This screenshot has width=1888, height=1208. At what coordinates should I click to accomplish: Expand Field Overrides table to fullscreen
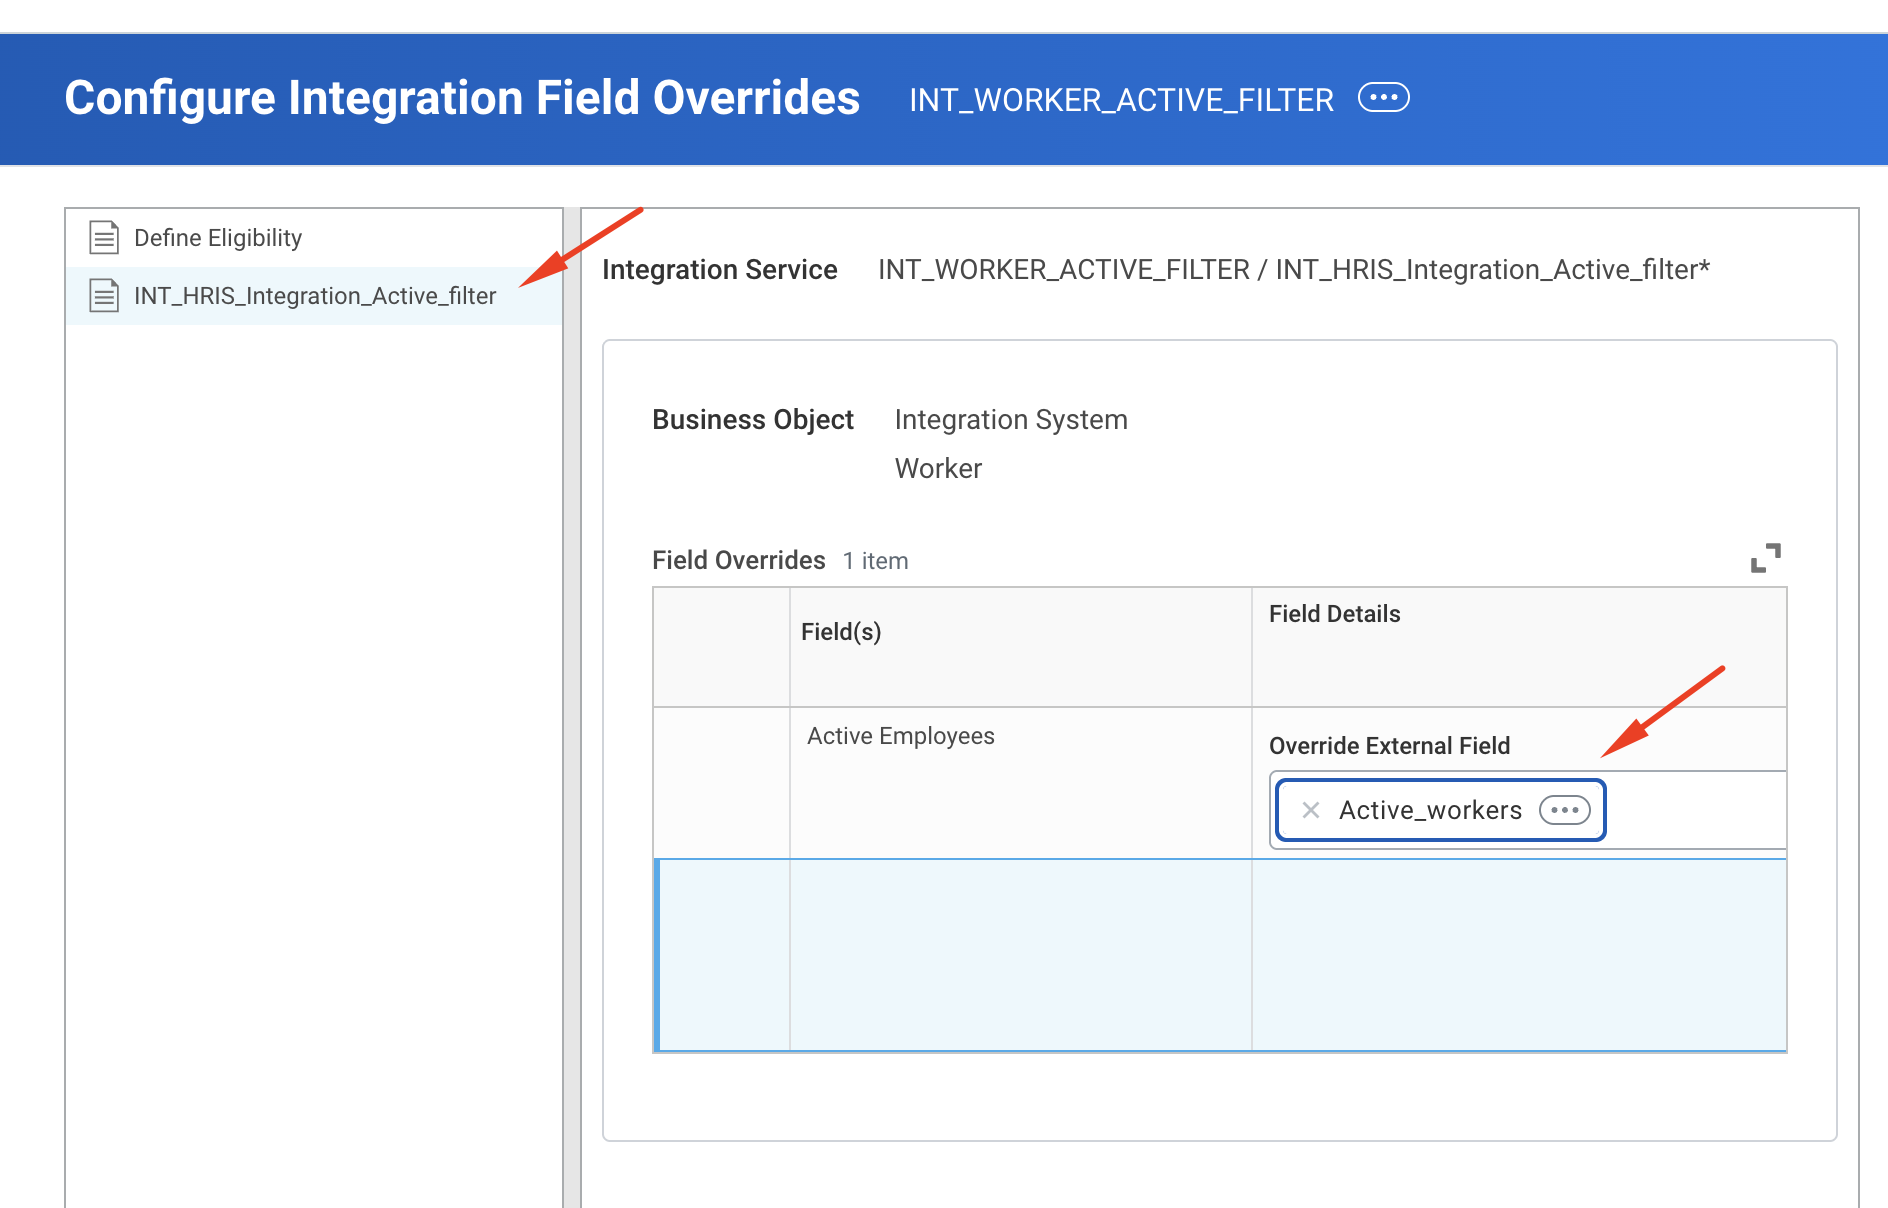(1765, 558)
